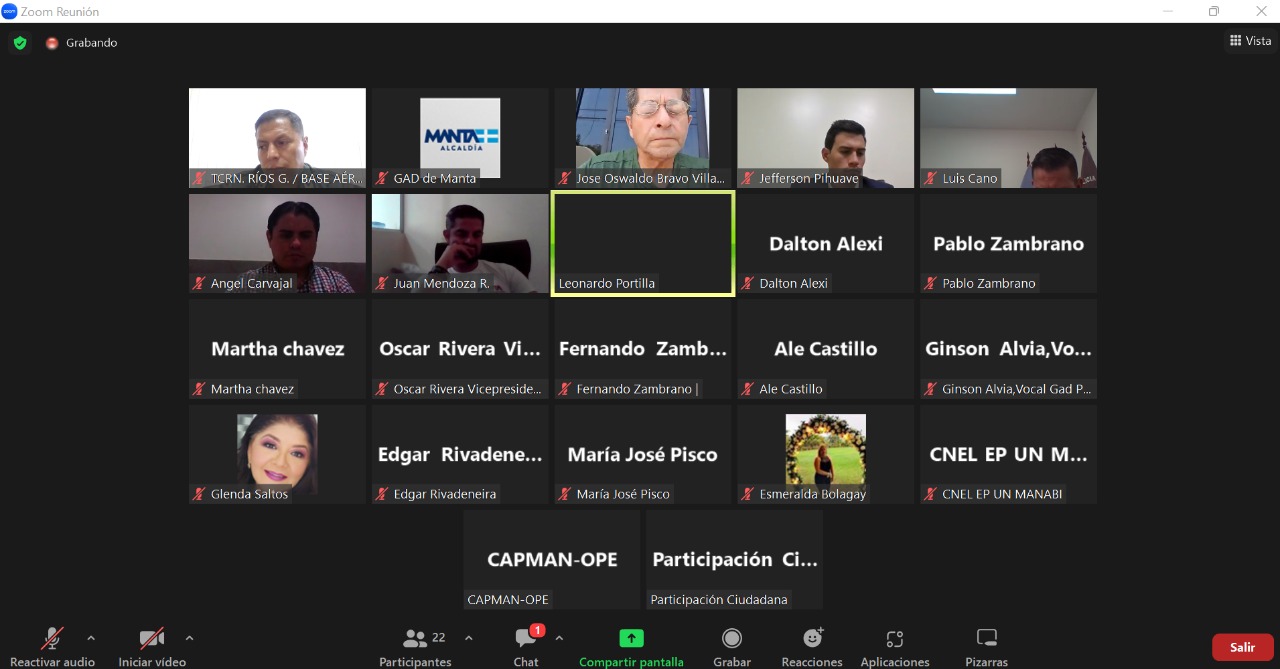Screen dimensions: 1280x669
Task: Select the Glenda Saltos participant tile
Action: tap(277, 454)
